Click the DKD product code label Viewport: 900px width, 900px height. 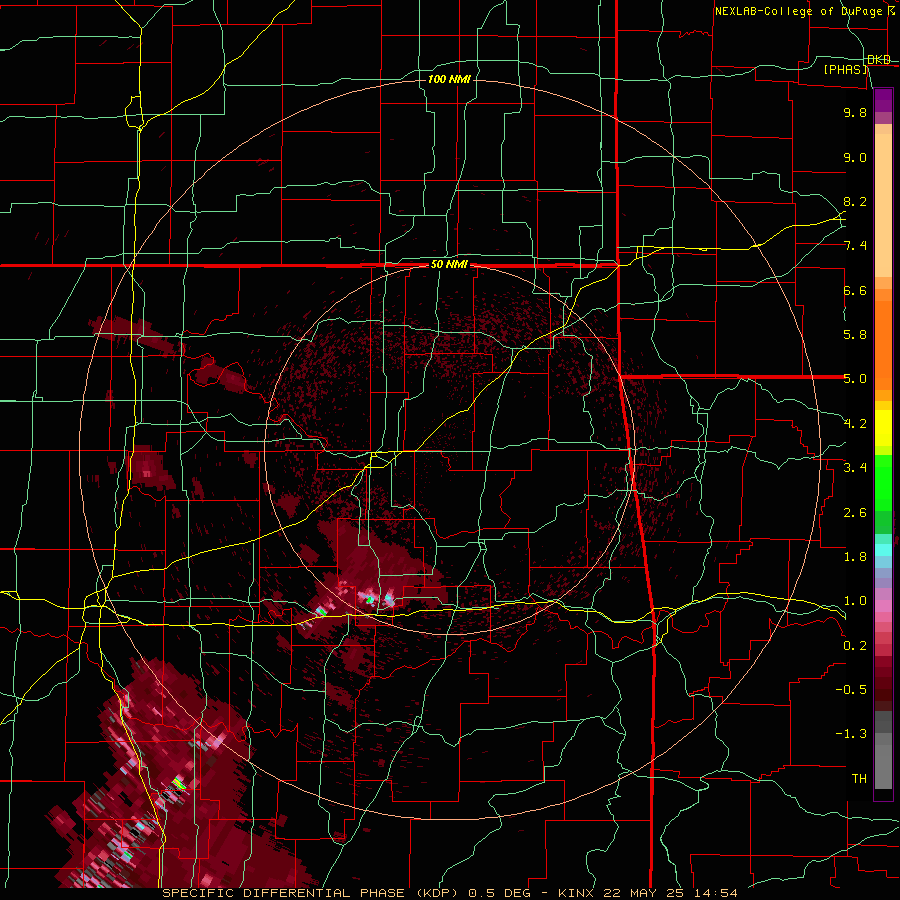point(879,60)
